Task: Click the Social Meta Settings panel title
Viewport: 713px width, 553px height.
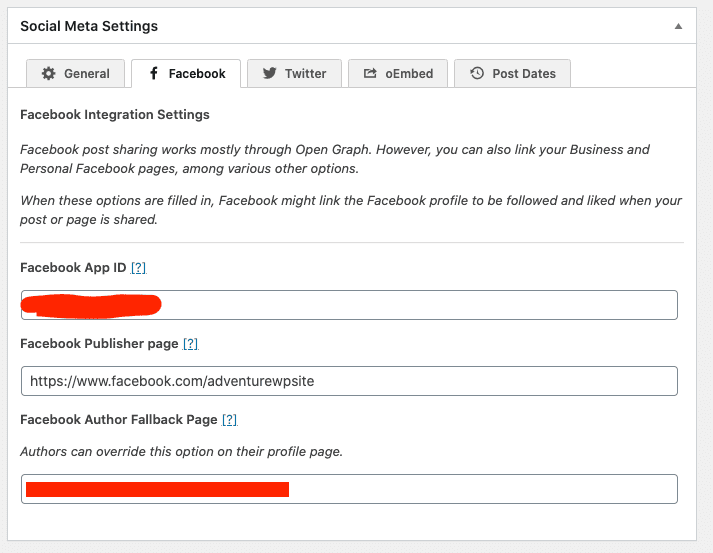Action: point(89,26)
